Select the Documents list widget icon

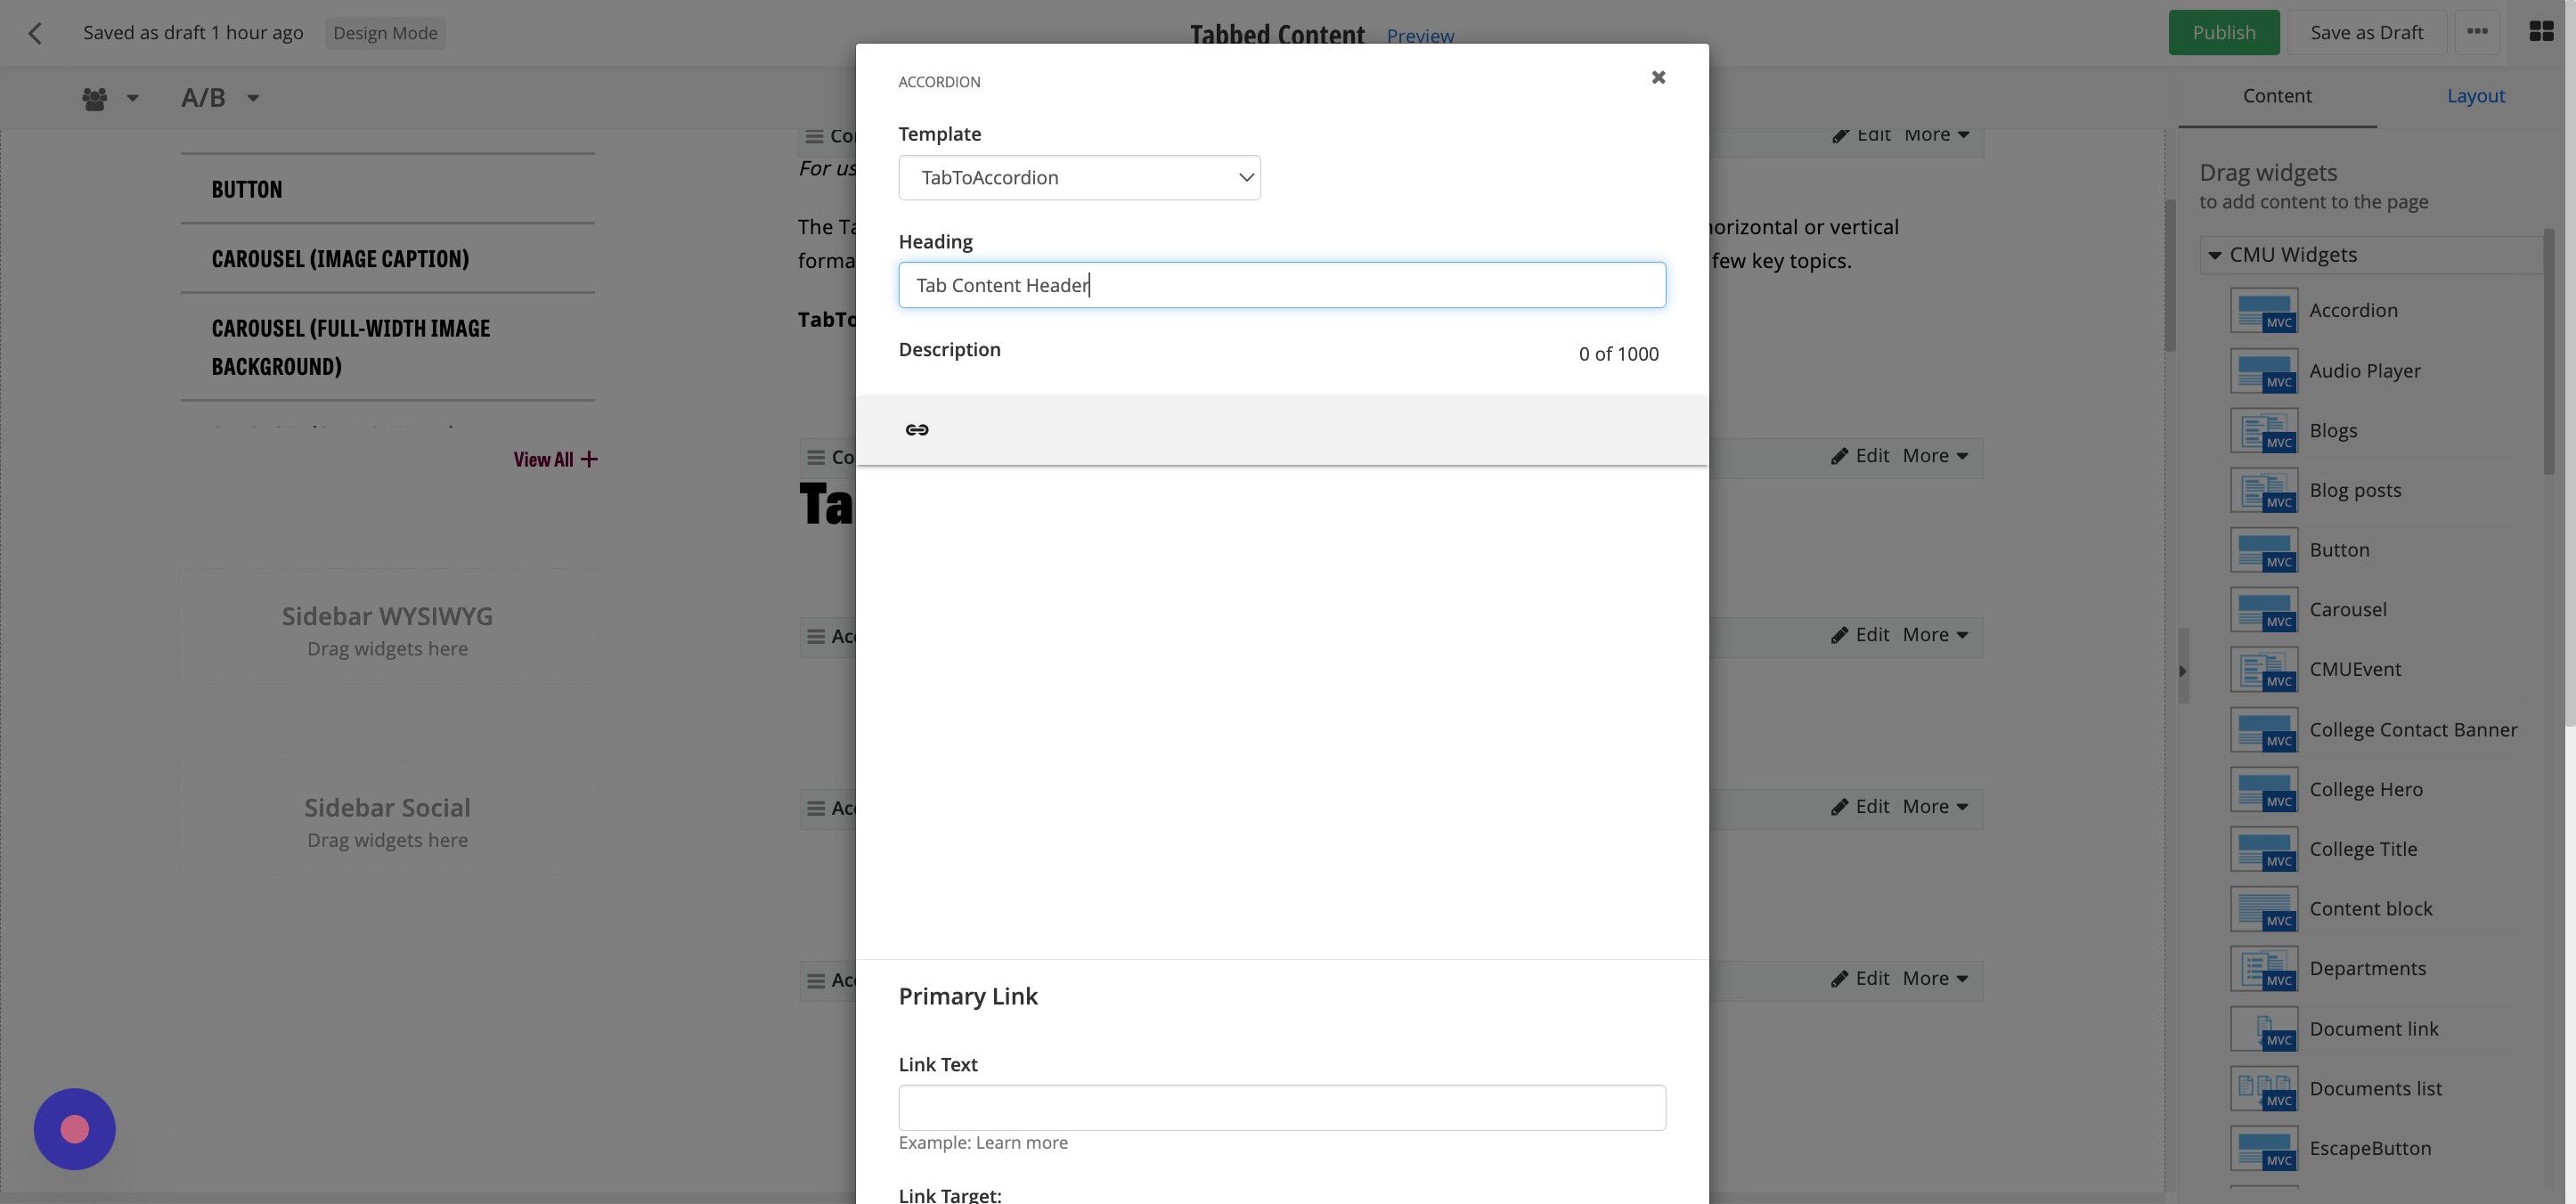point(2263,1089)
